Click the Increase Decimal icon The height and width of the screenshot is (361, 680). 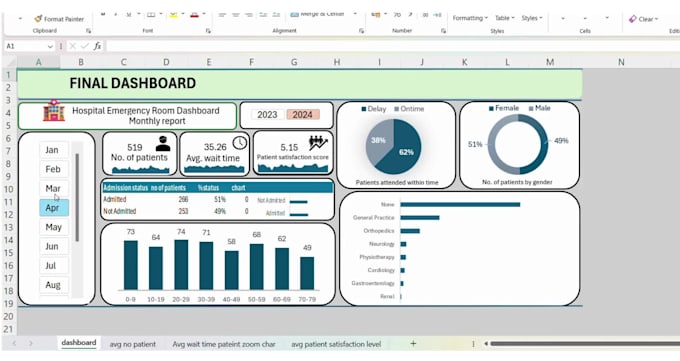point(425,15)
